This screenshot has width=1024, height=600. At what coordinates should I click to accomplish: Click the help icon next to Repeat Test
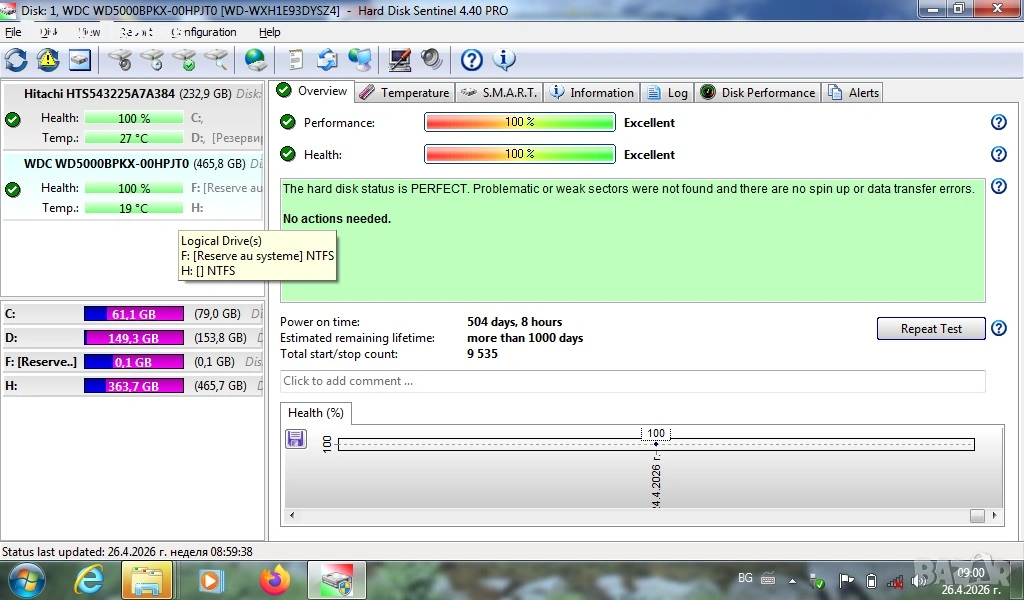coord(997,329)
